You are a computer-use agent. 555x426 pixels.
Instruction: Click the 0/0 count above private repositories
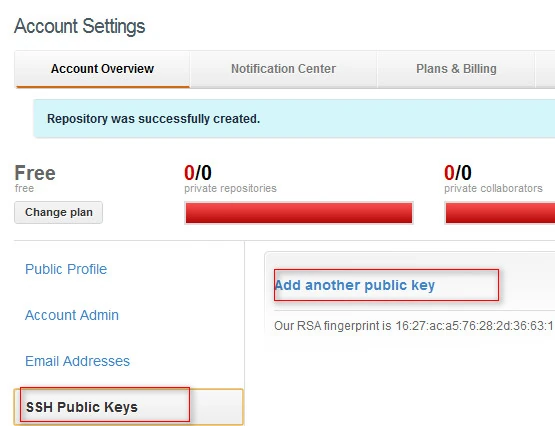[x=198, y=173]
